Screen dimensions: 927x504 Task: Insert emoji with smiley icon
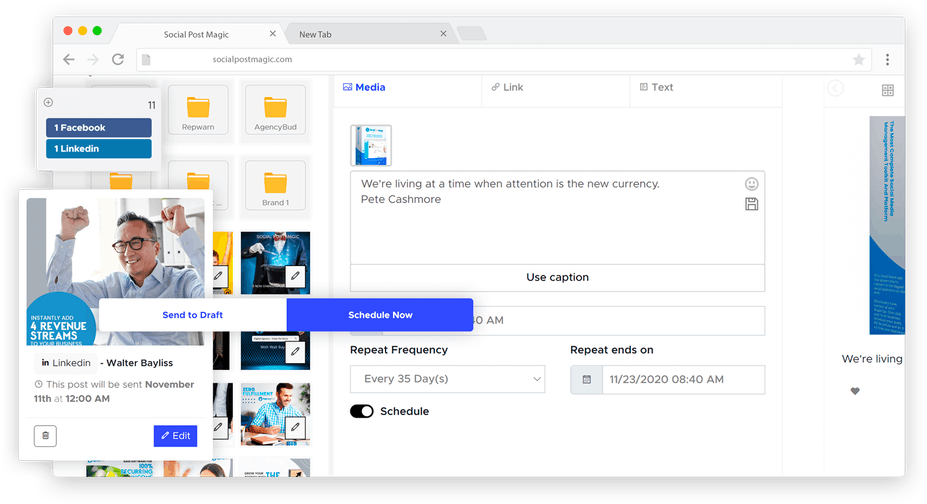pos(751,184)
